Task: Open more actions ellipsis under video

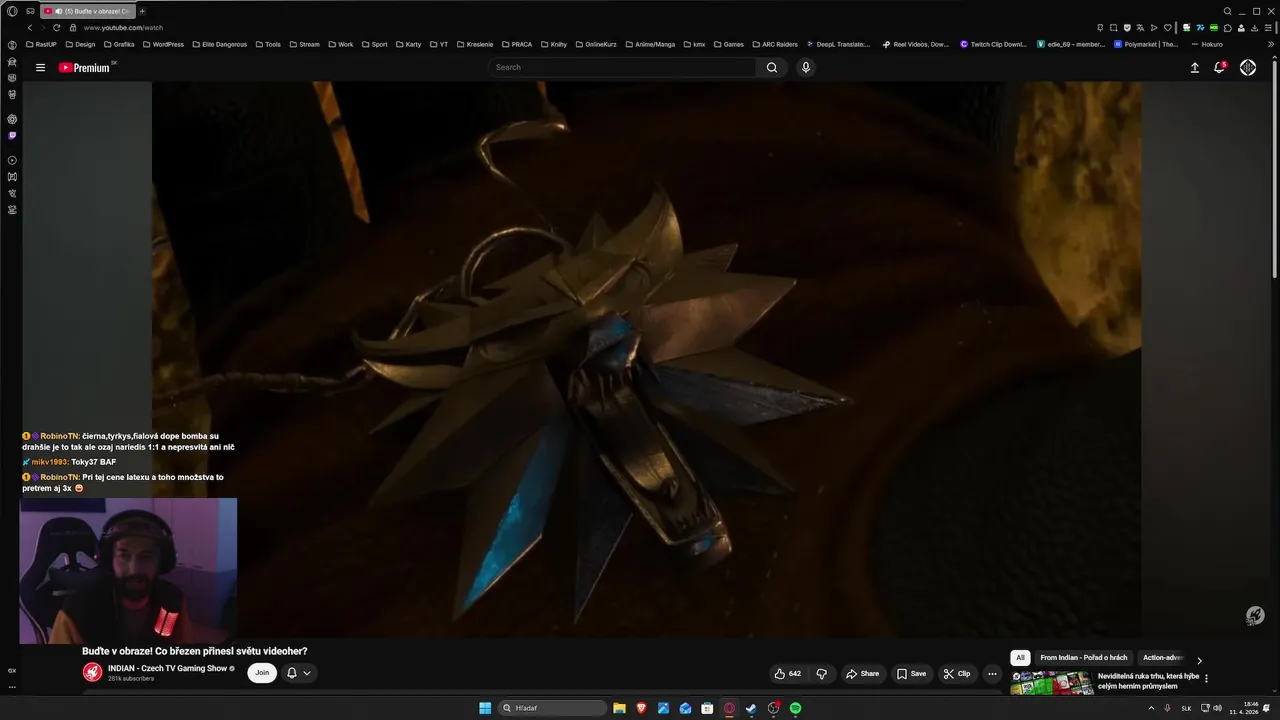Action: click(992, 673)
